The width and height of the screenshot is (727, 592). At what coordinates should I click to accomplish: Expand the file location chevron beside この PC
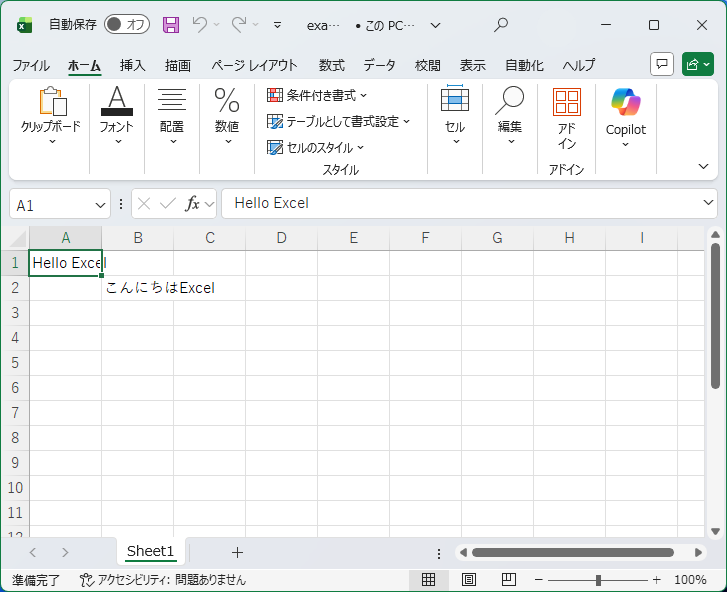click(435, 25)
